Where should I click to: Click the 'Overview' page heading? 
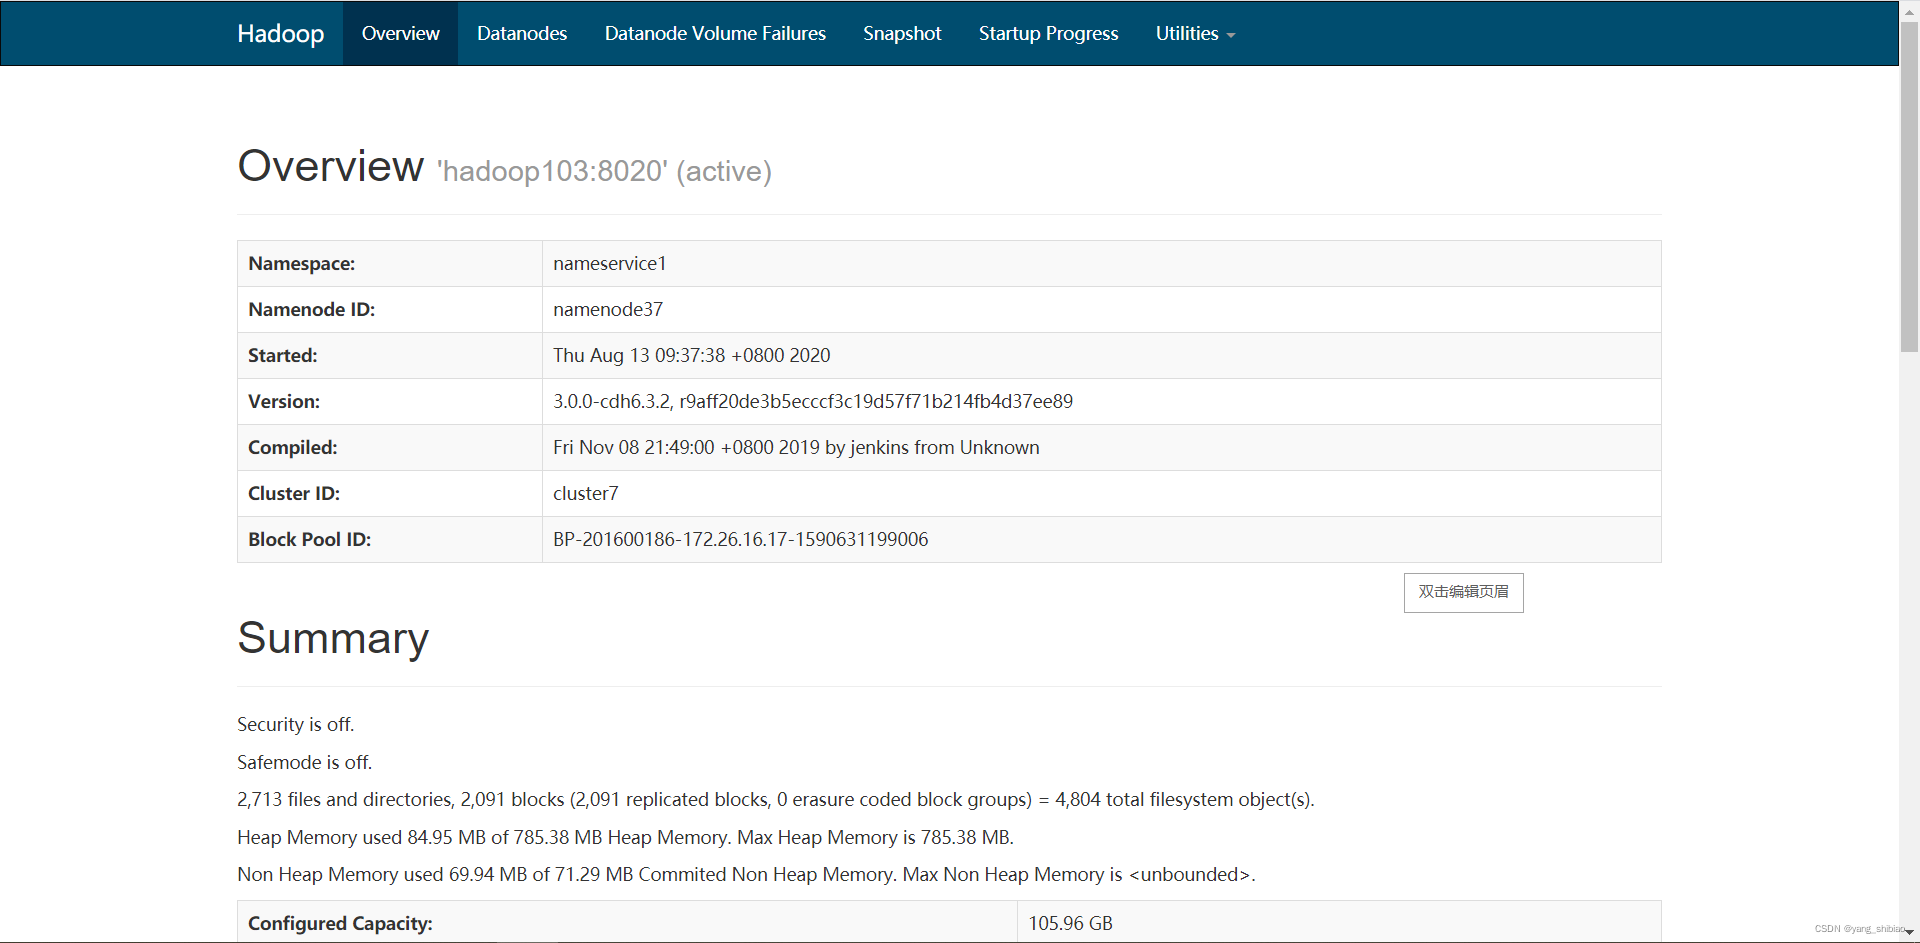(x=331, y=166)
